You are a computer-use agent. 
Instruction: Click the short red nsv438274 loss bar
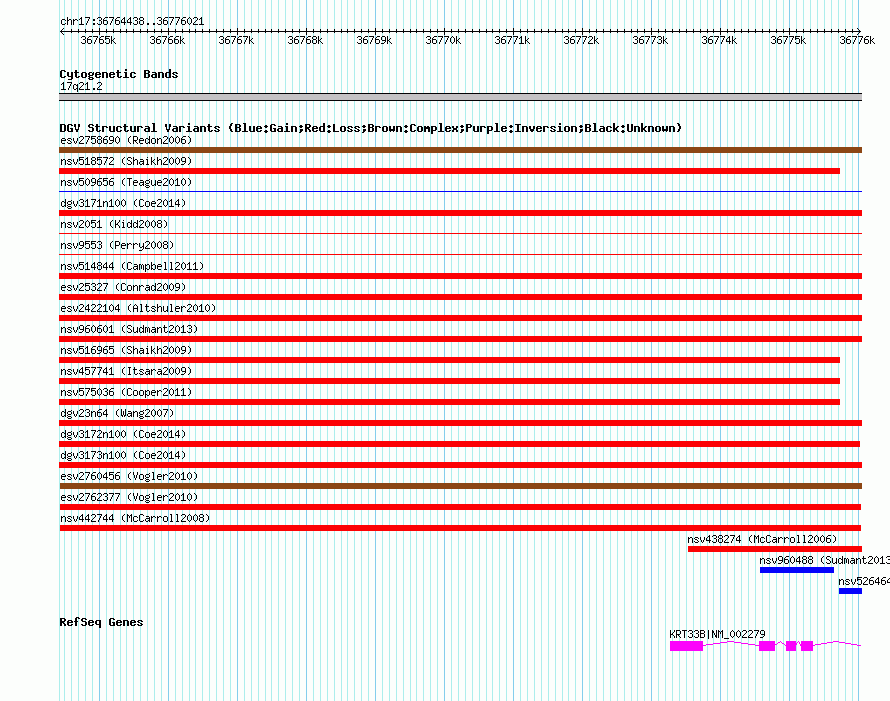pyautogui.click(x=775, y=549)
